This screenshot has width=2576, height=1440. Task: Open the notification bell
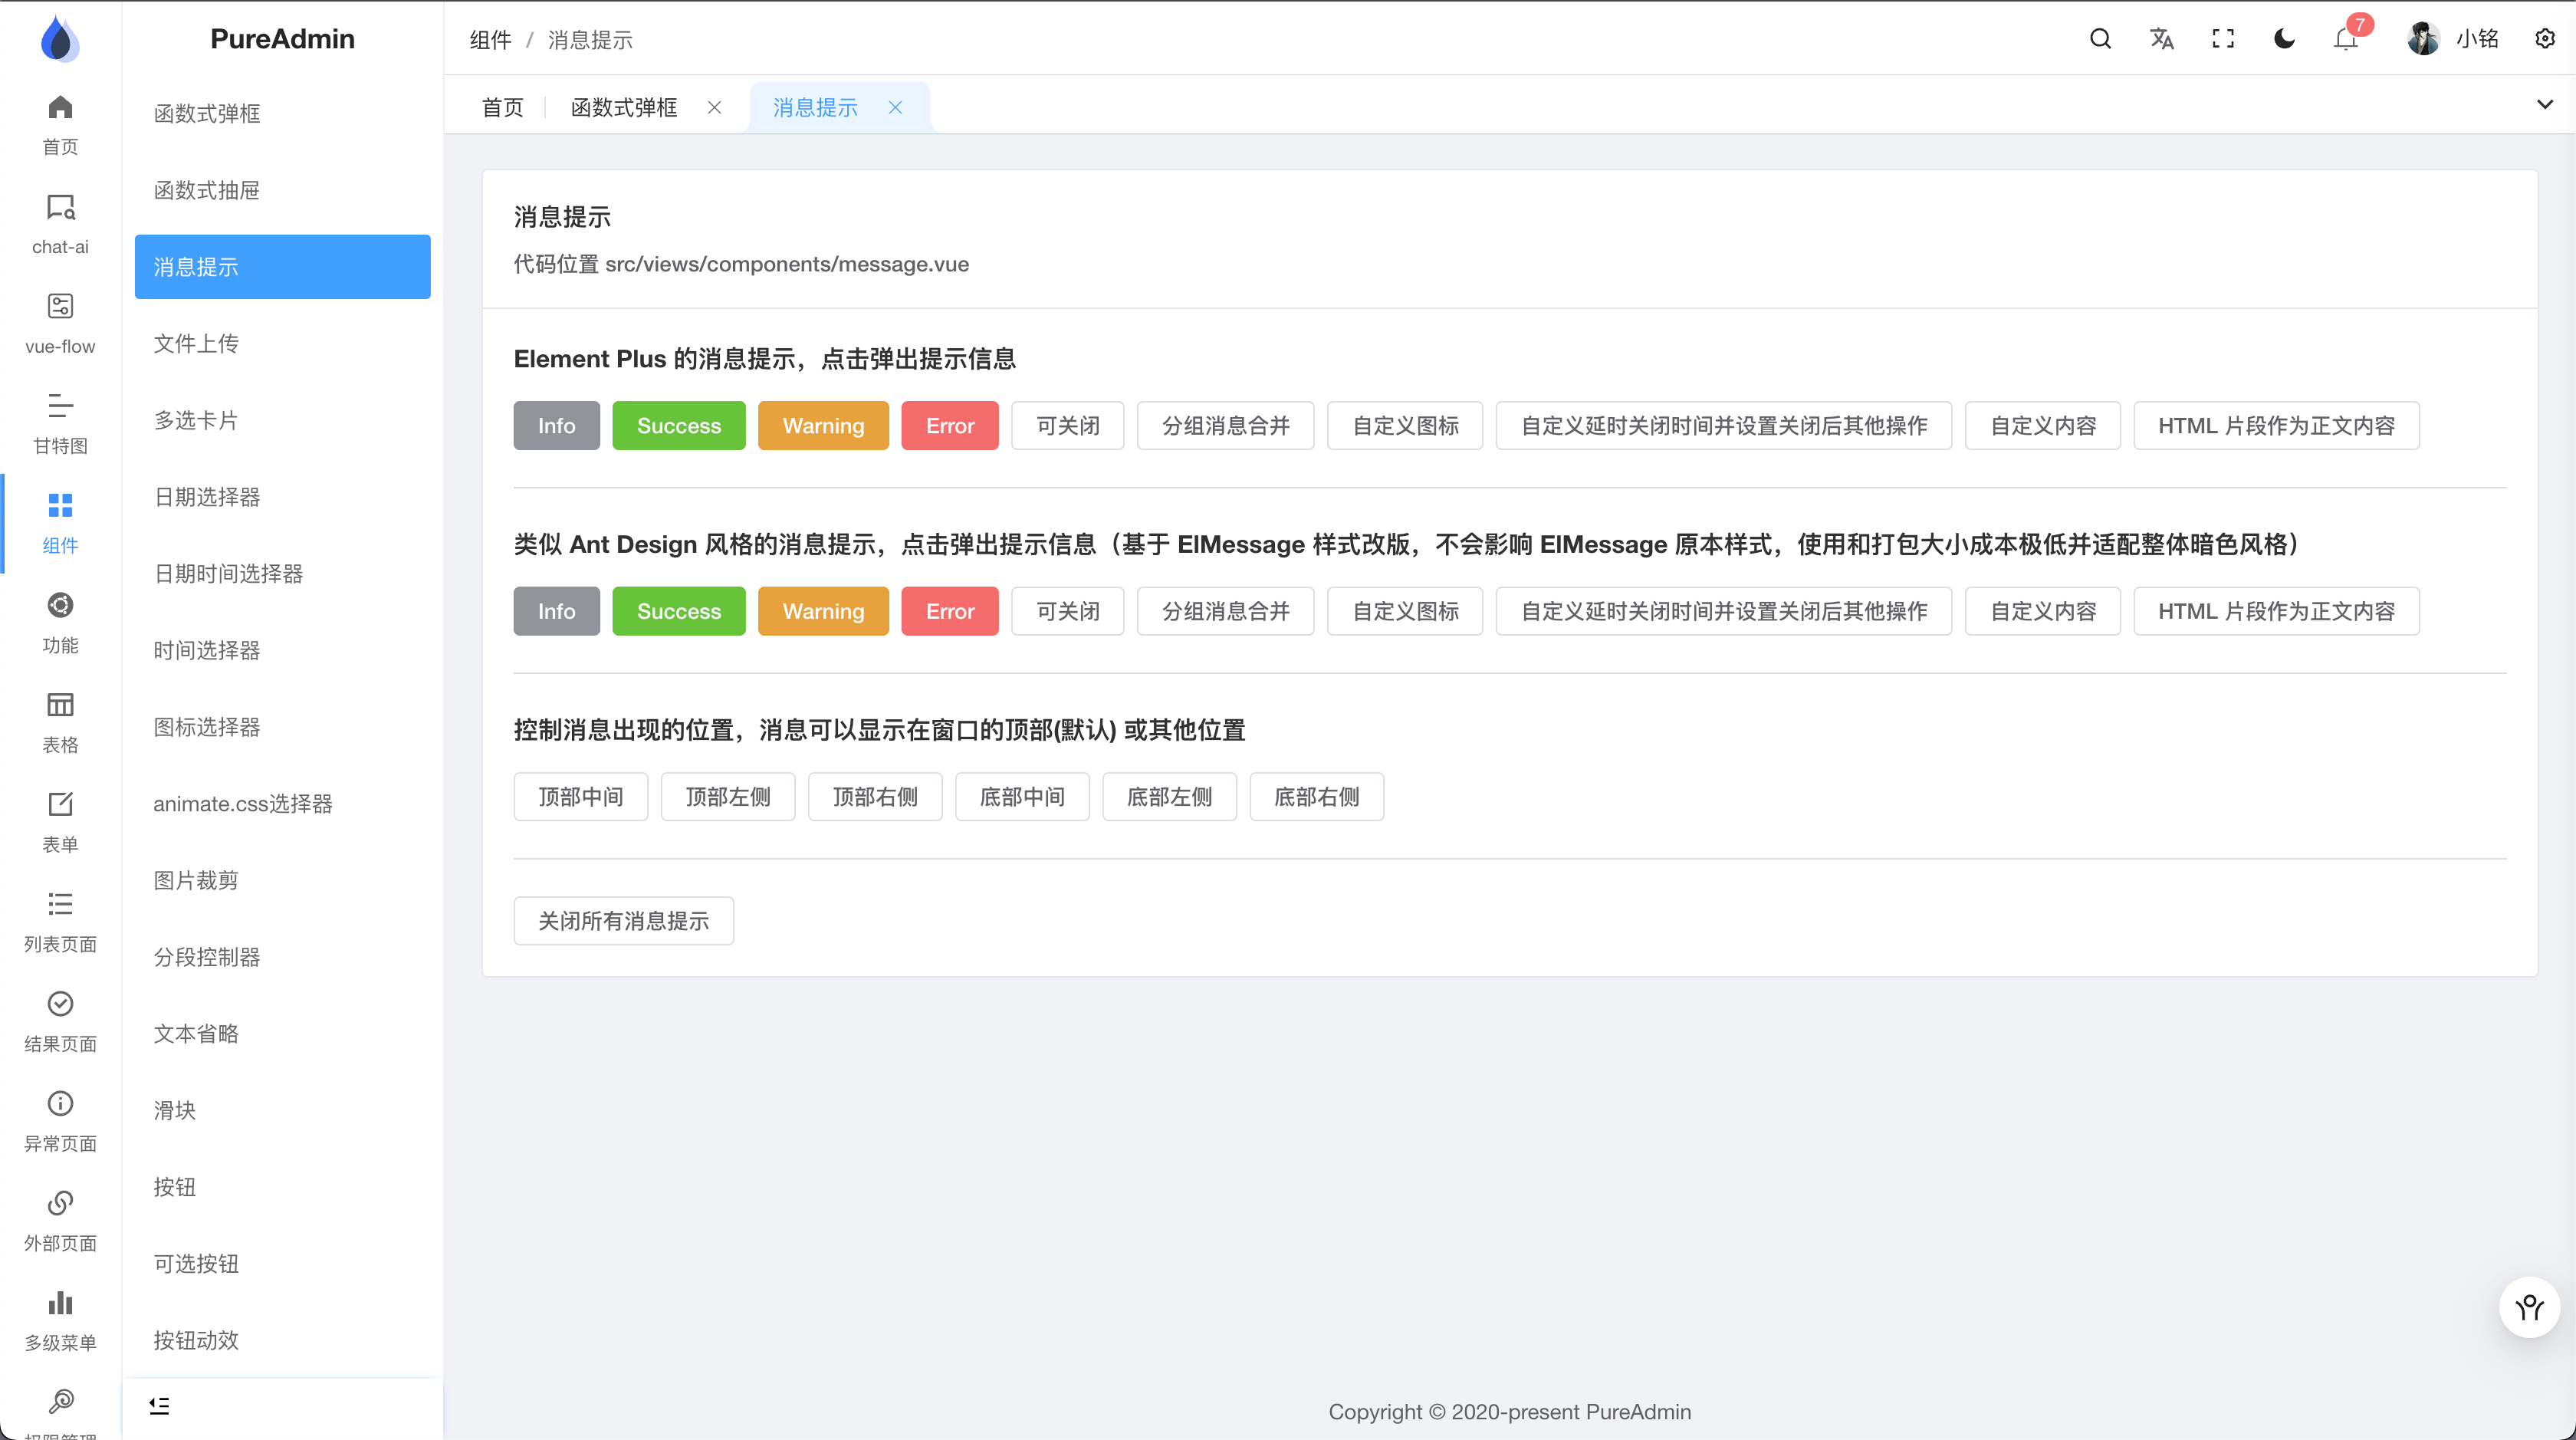click(2345, 39)
